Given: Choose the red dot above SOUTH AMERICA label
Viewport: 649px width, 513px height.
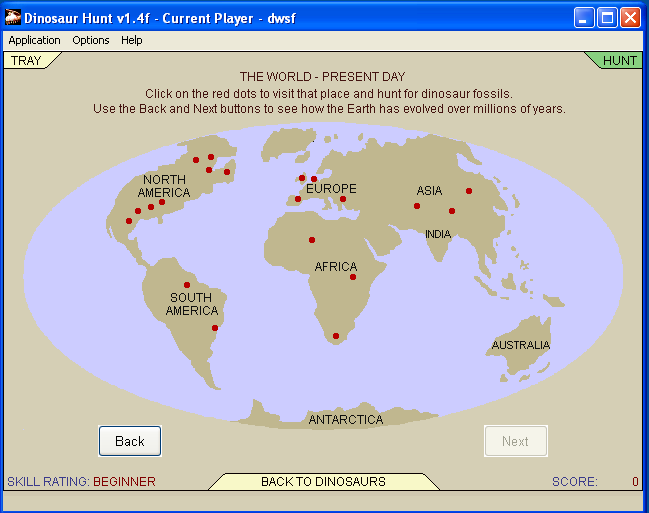Looking at the screenshot, I should tap(187, 285).
